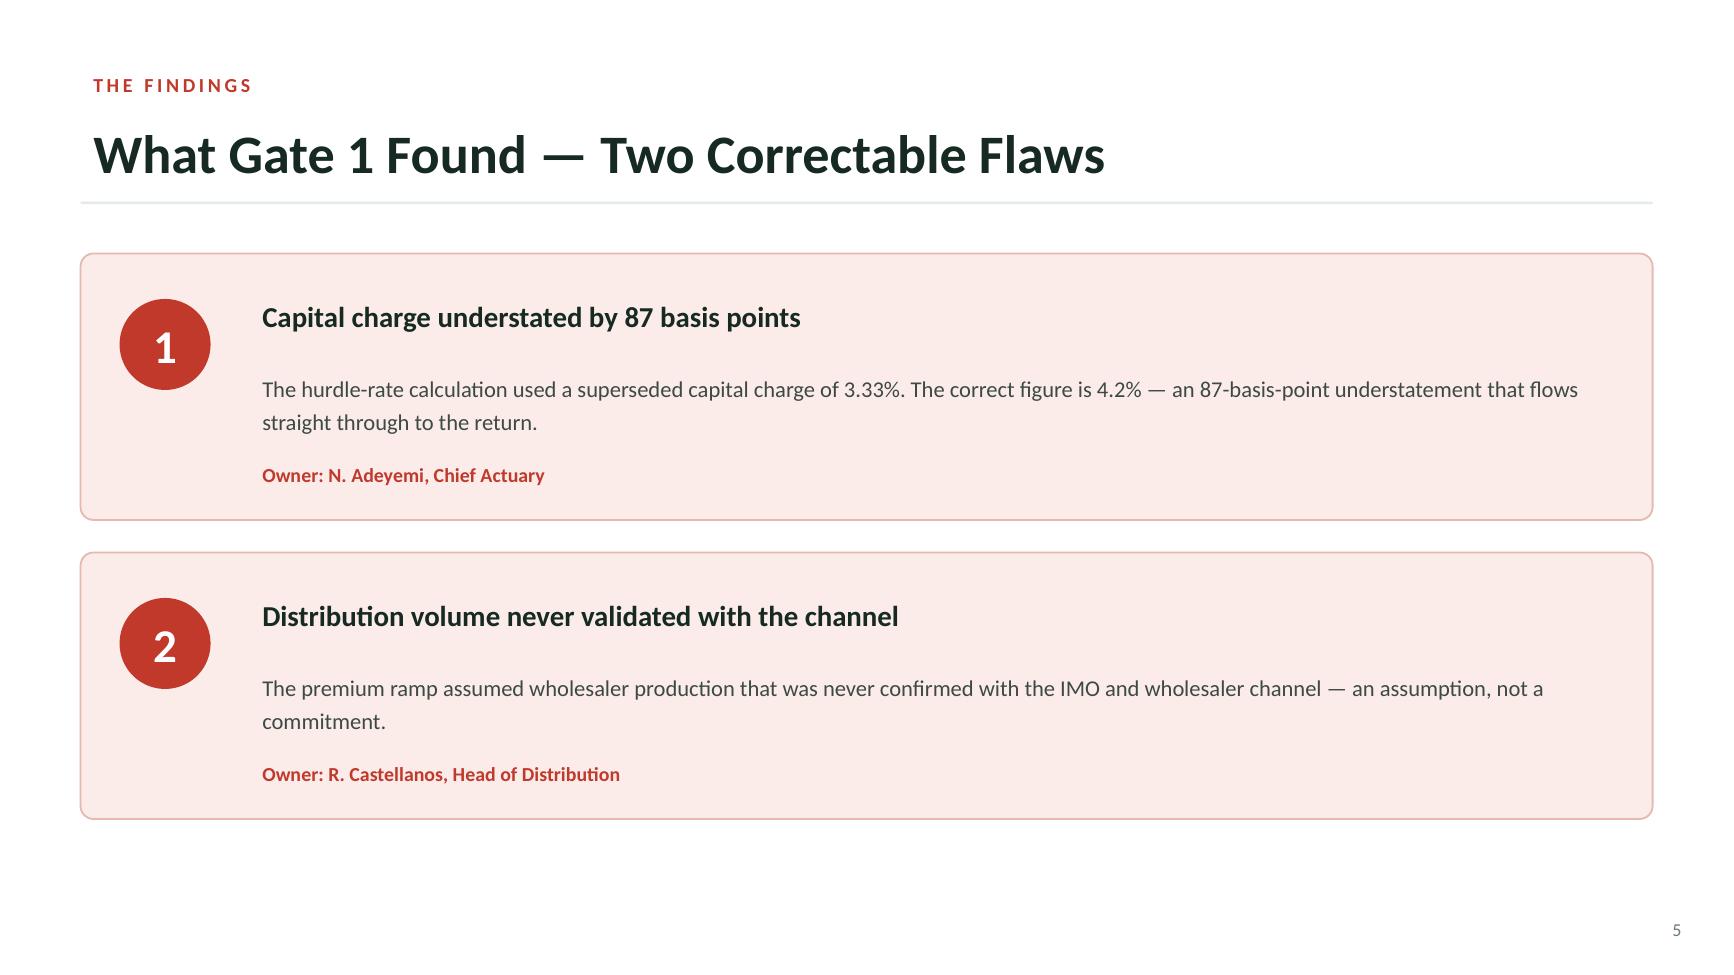The height and width of the screenshot is (975, 1734).
Task: Click the hurdle-rate calculation description paragraph
Action: click(920, 406)
